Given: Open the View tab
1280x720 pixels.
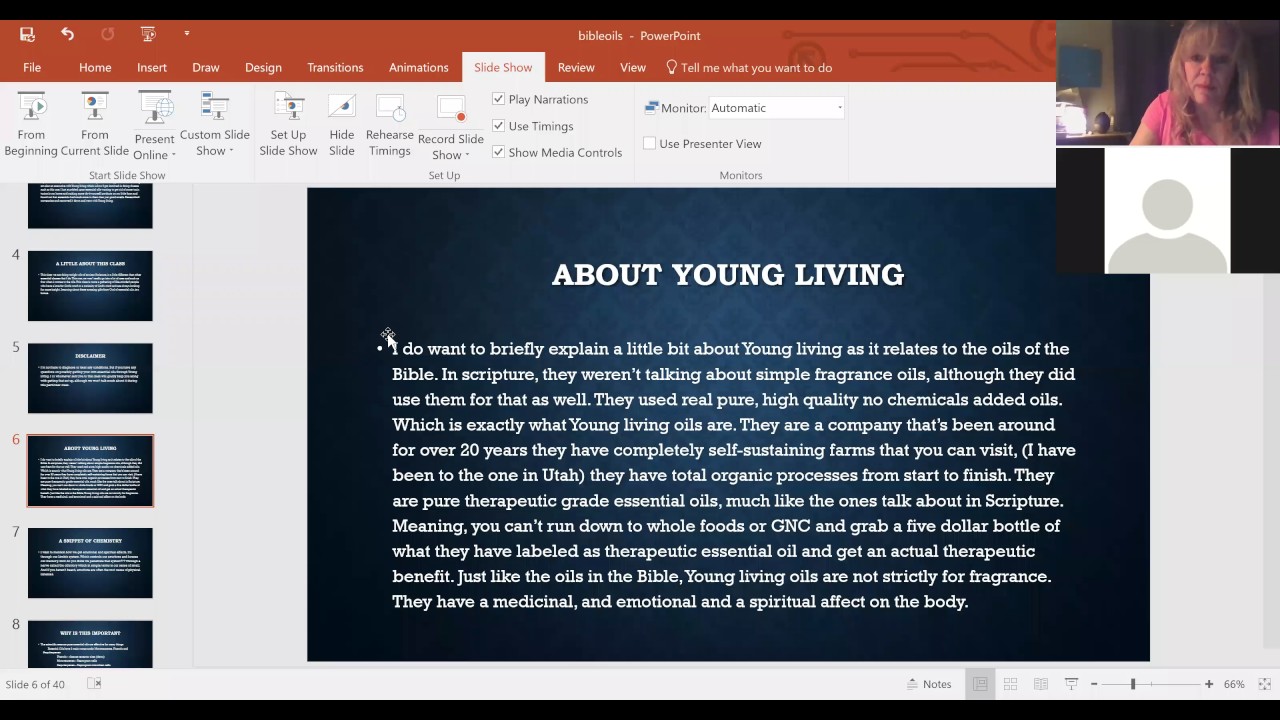Looking at the screenshot, I should (x=633, y=67).
